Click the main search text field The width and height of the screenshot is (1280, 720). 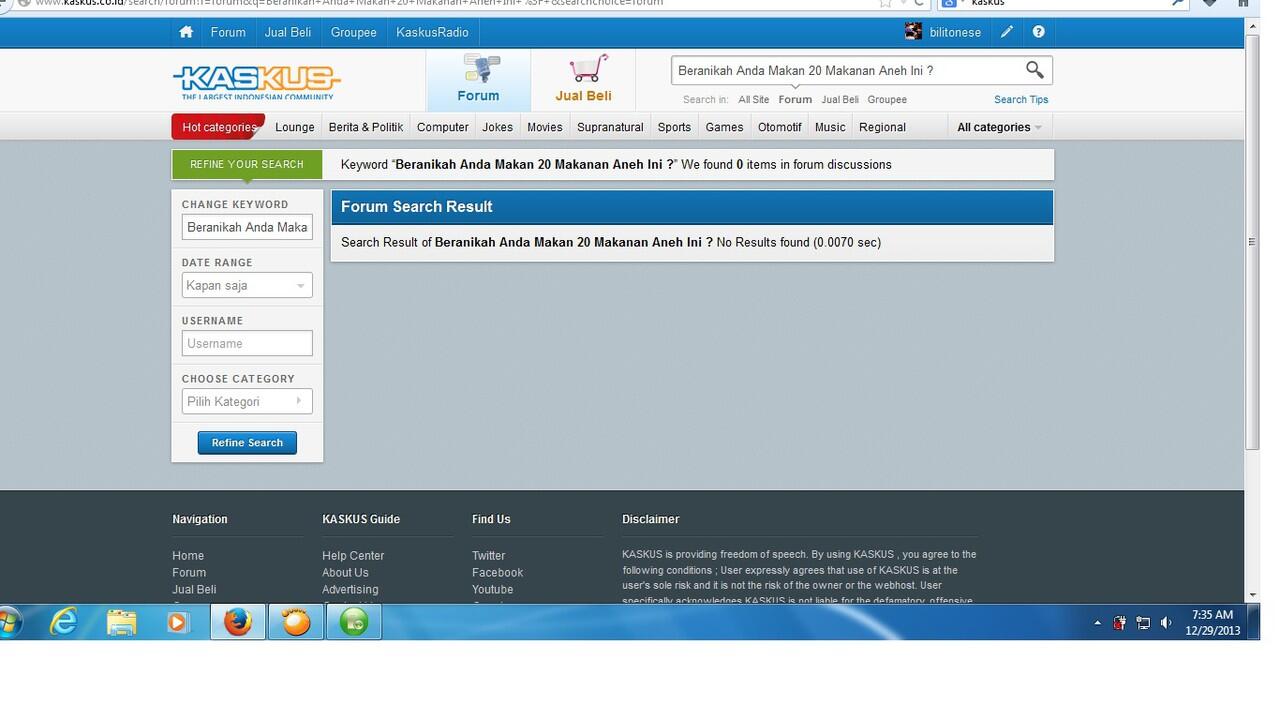tap(845, 70)
